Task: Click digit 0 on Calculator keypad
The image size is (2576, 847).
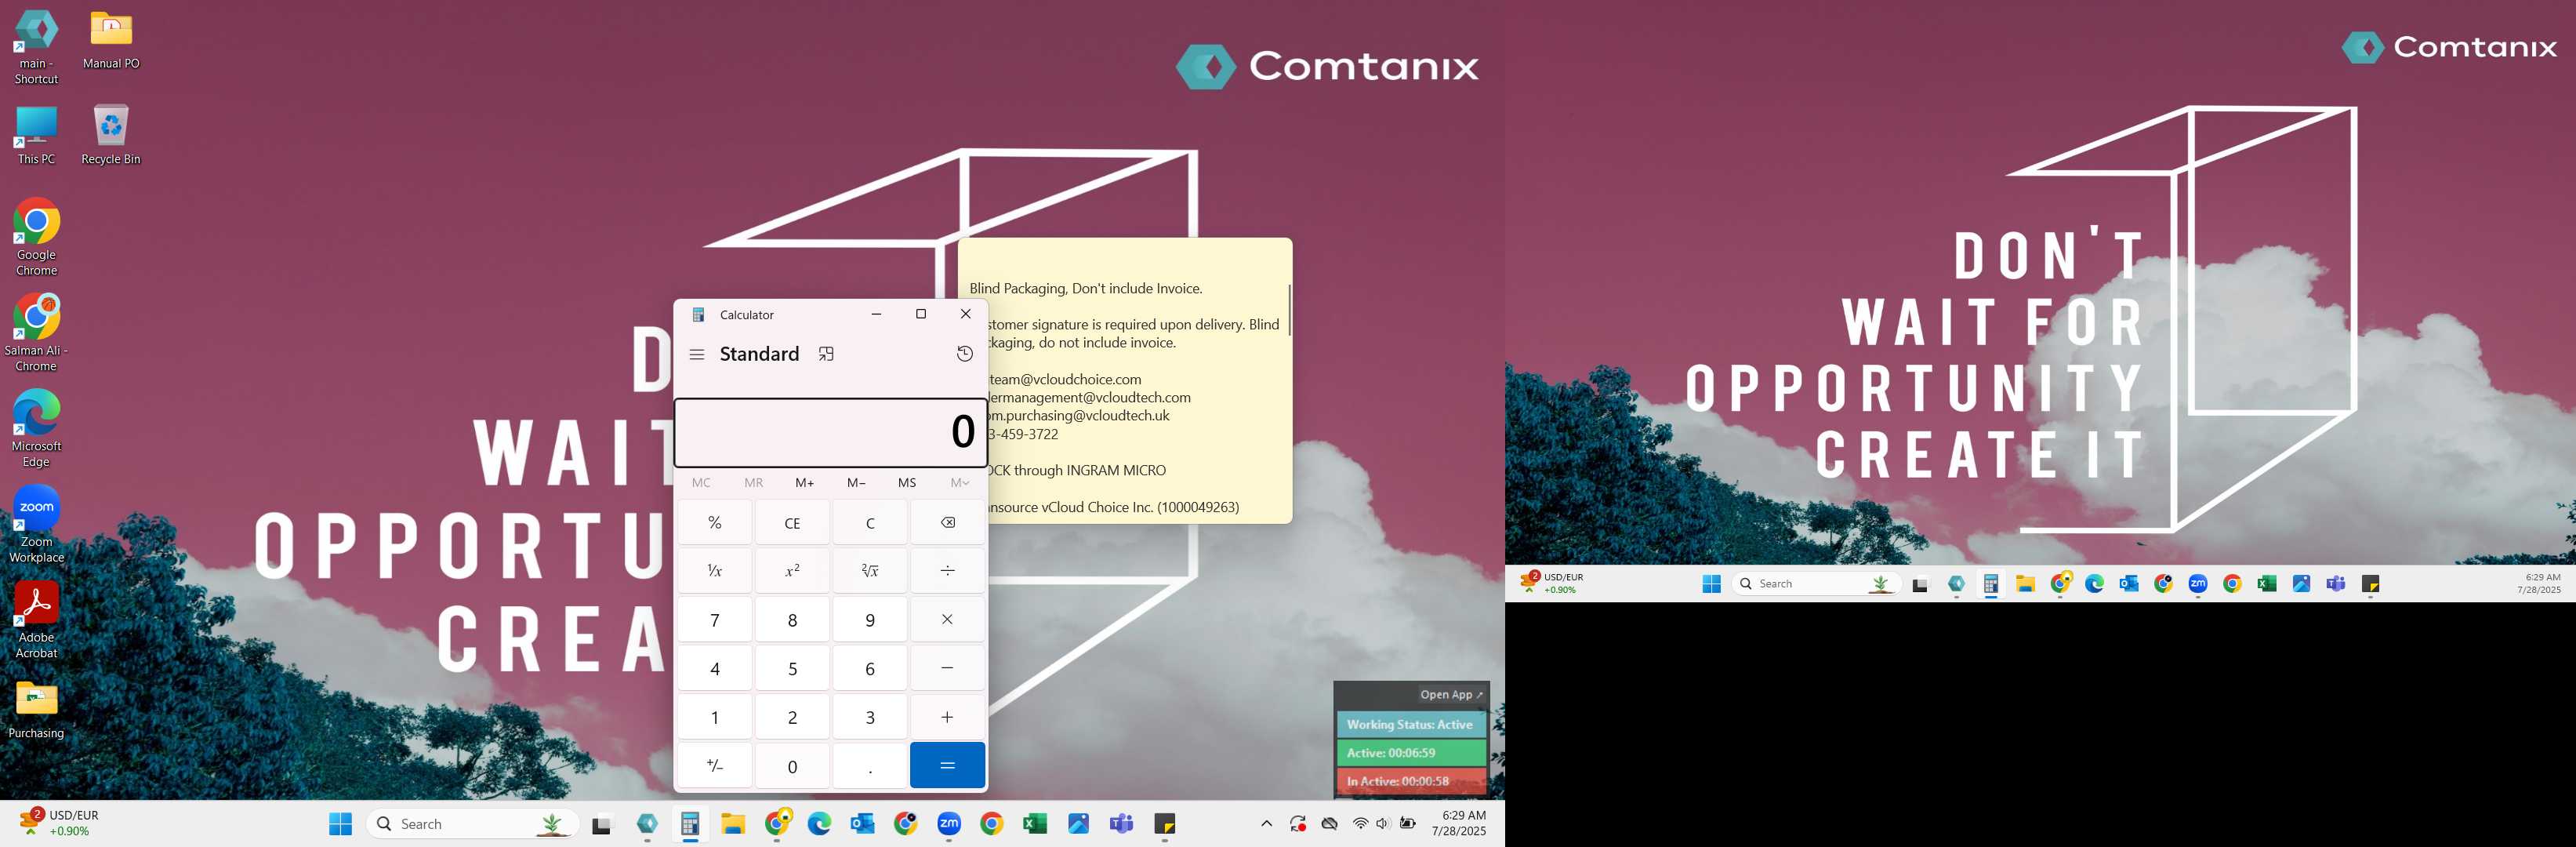Action: [x=792, y=765]
